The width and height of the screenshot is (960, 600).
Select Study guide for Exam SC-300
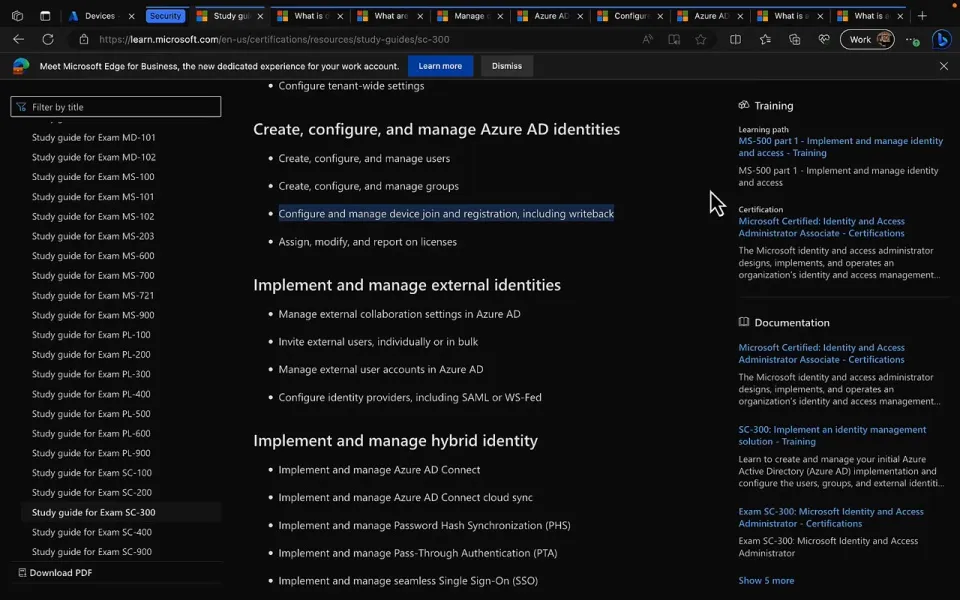click(94, 512)
